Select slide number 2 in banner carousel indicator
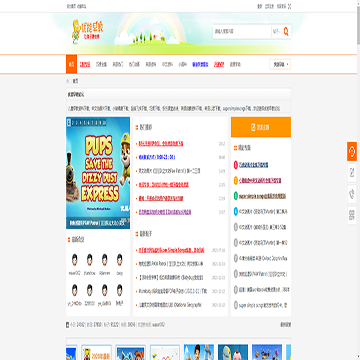360x360 pixels. (73, 123)
